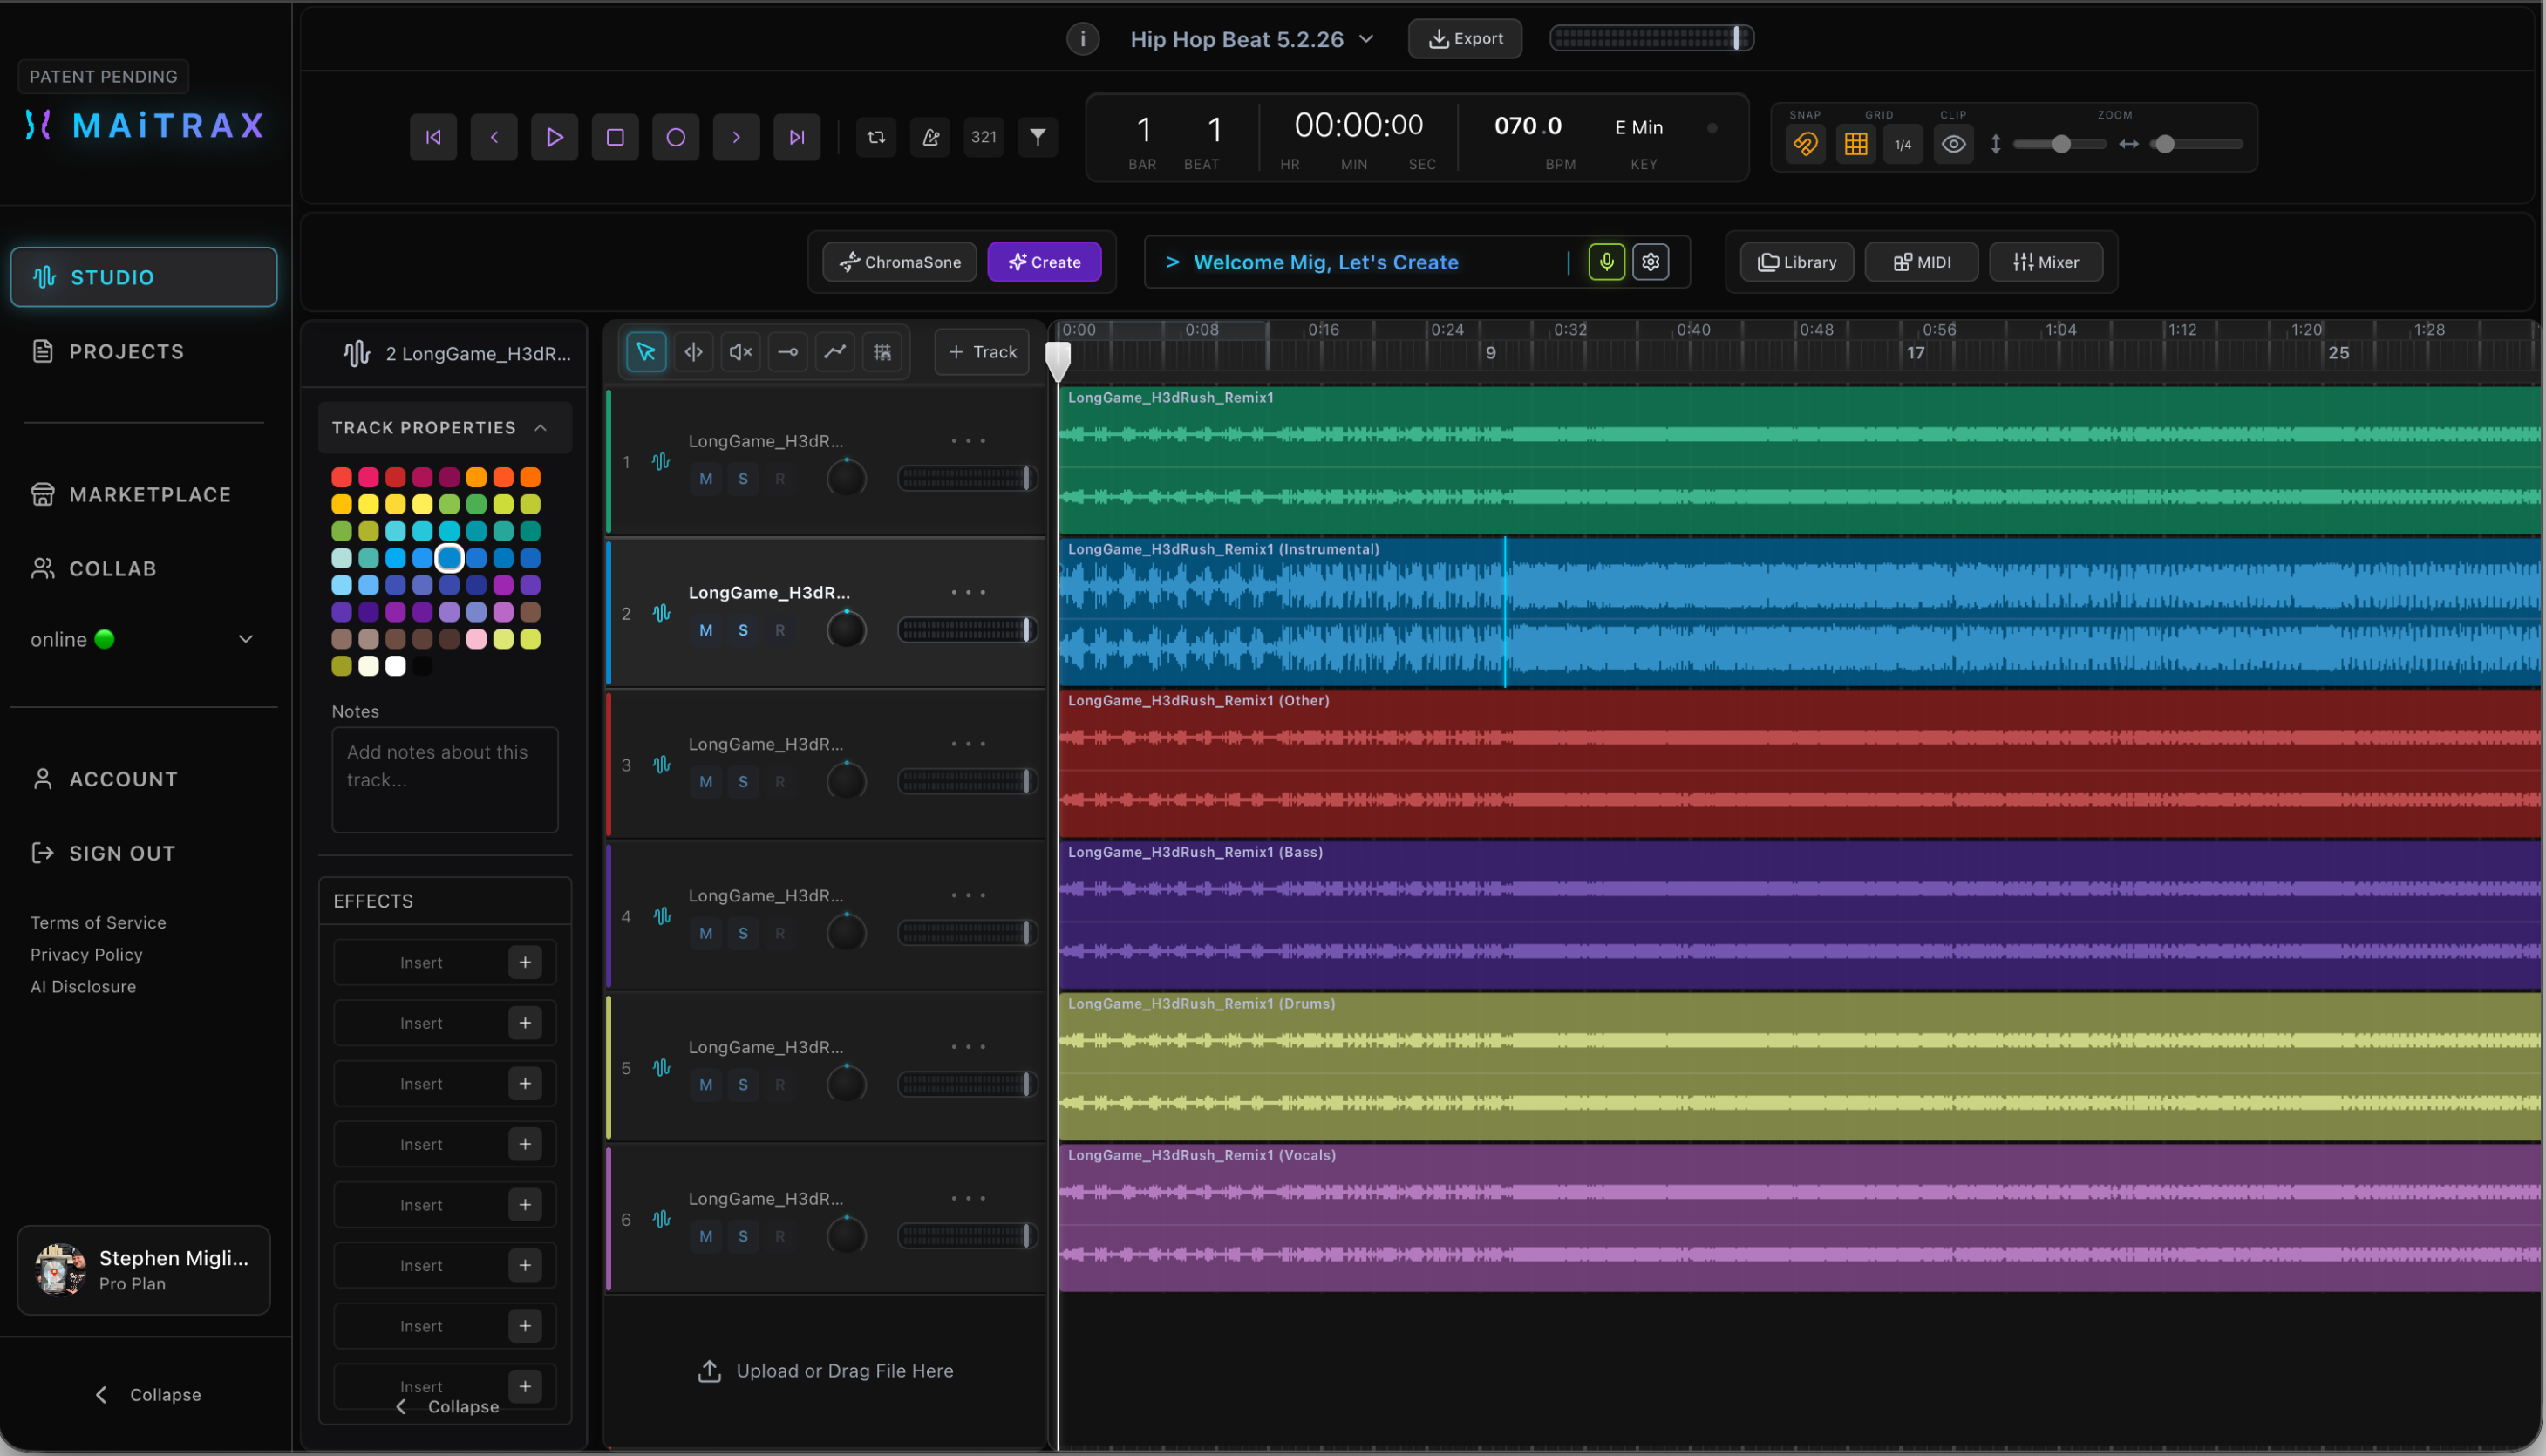Image resolution: width=2546 pixels, height=1456 pixels.
Task: Pick the white color swatch
Action: coord(396,666)
